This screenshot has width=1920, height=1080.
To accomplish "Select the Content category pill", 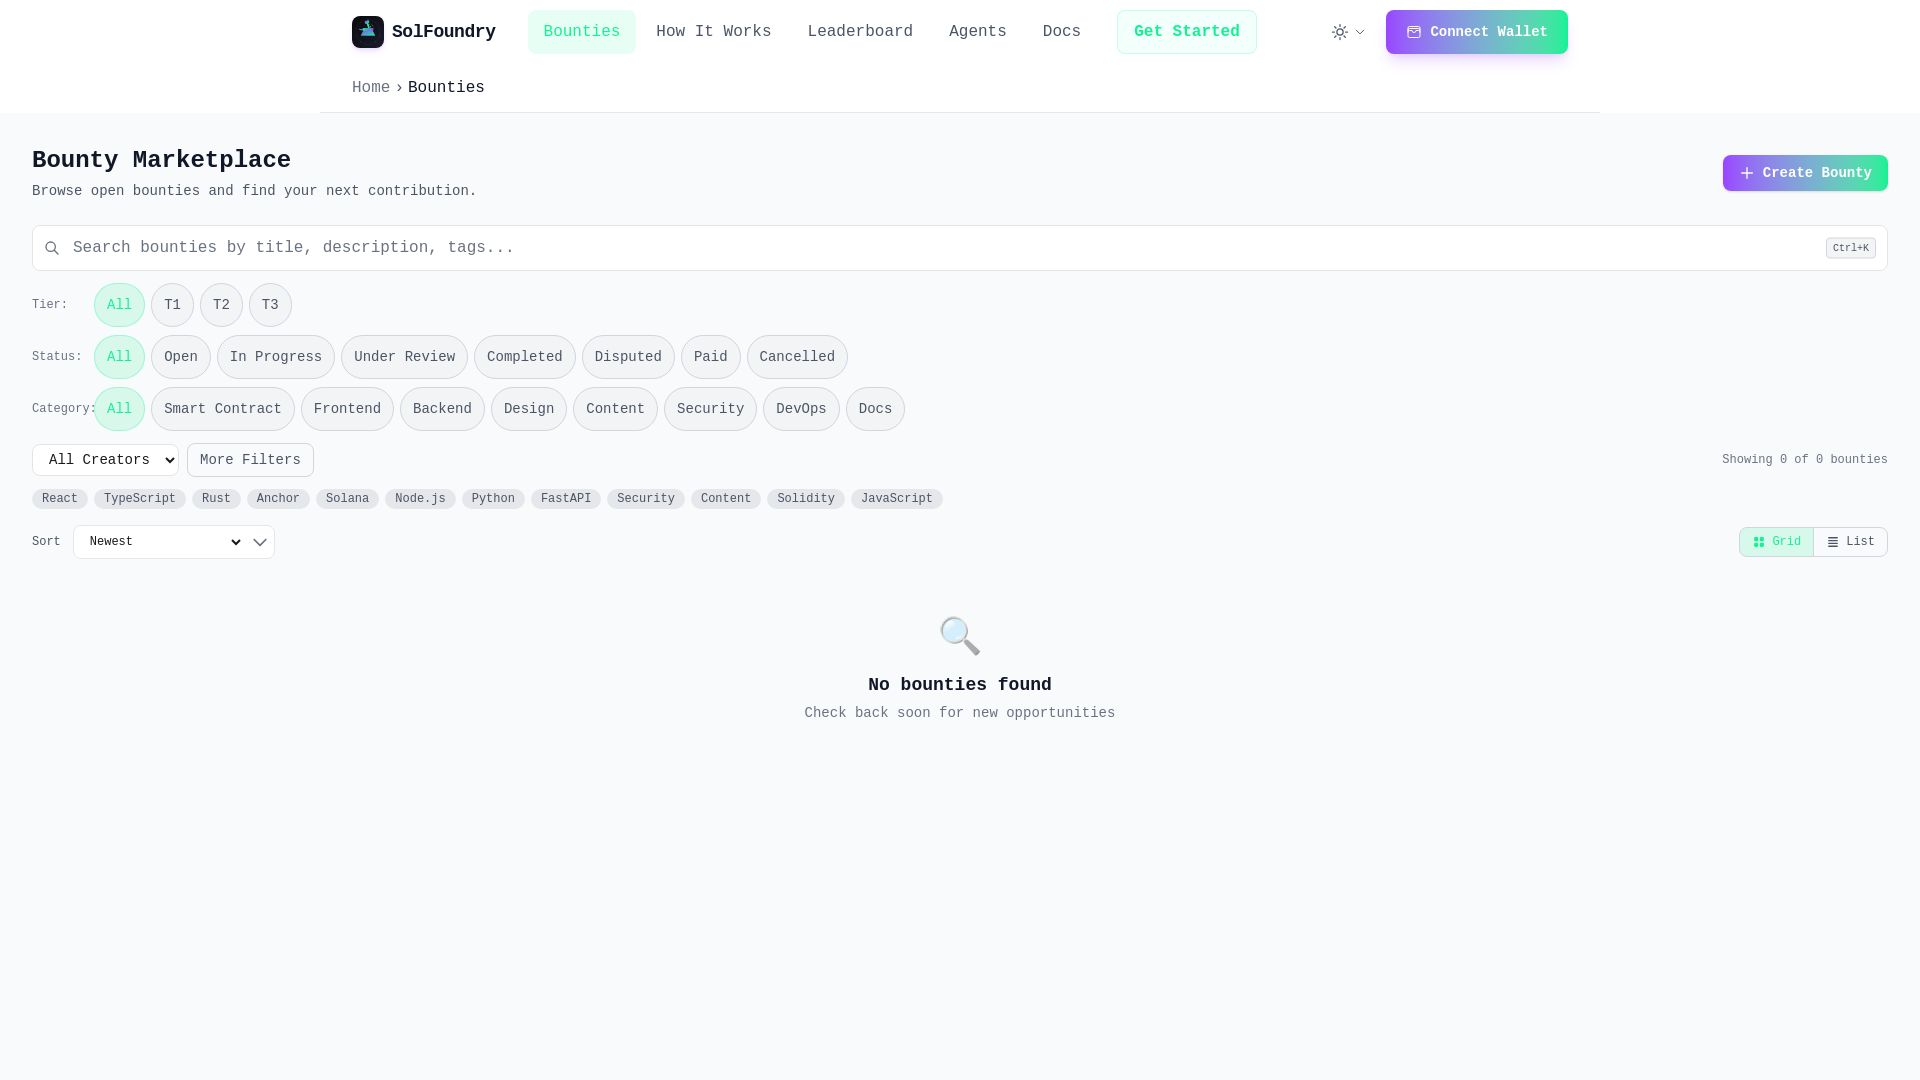I will pos(615,409).
